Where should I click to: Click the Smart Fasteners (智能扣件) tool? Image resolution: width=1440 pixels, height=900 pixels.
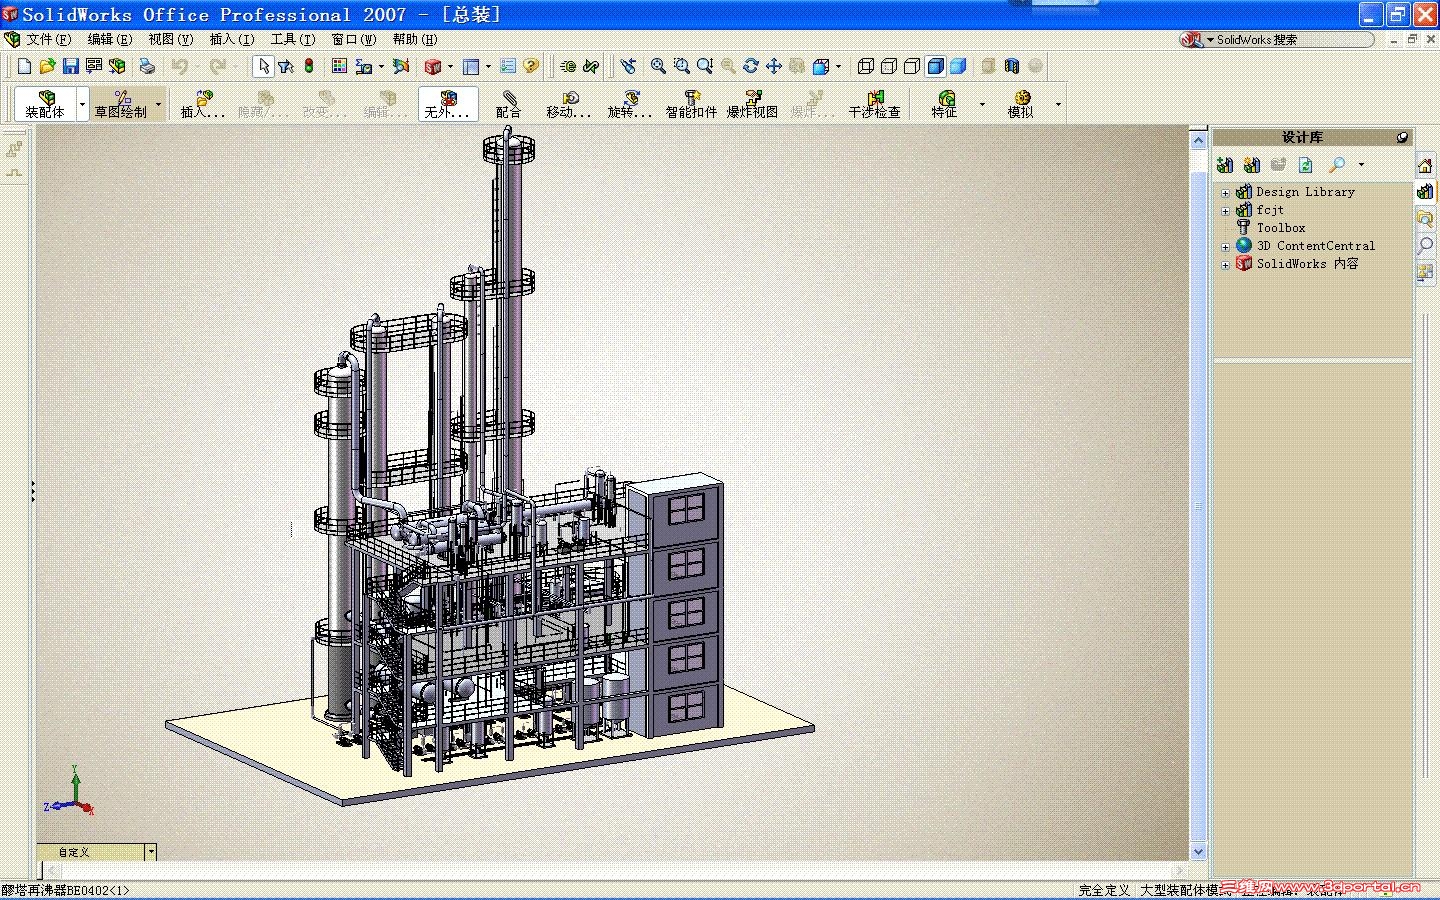tap(691, 104)
